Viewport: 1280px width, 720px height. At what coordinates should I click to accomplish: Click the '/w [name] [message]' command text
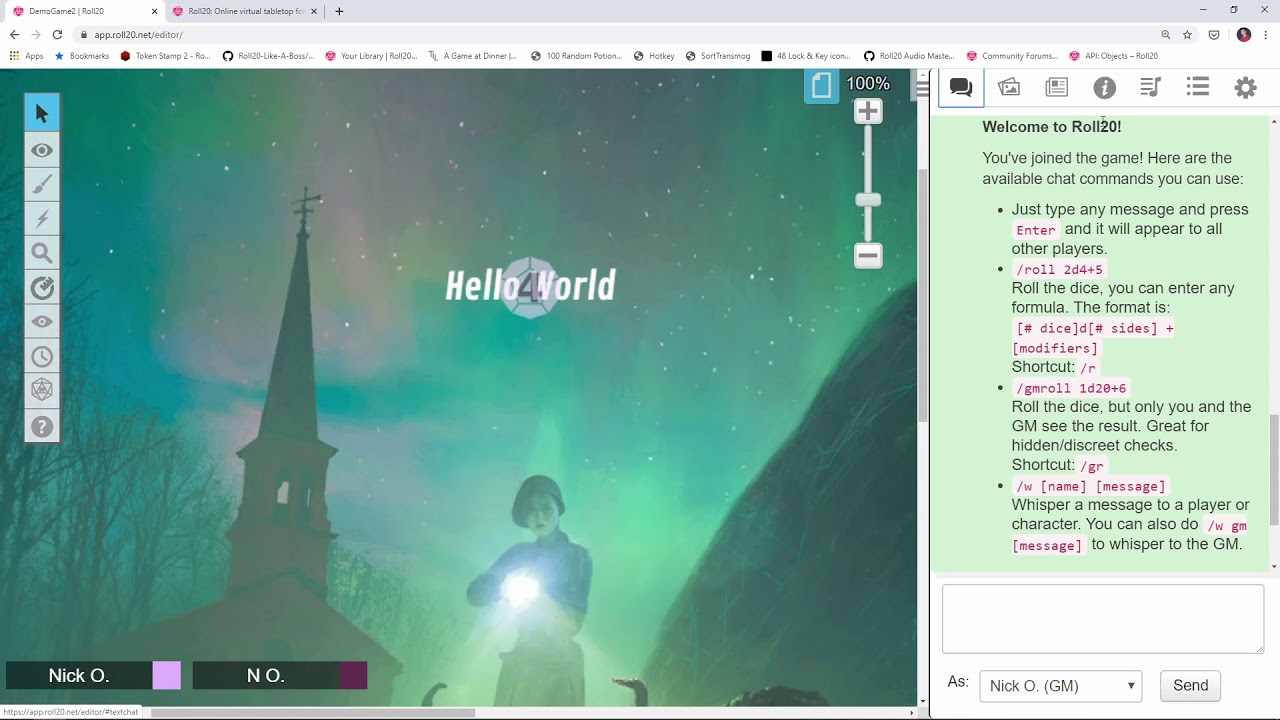[x=1091, y=486]
